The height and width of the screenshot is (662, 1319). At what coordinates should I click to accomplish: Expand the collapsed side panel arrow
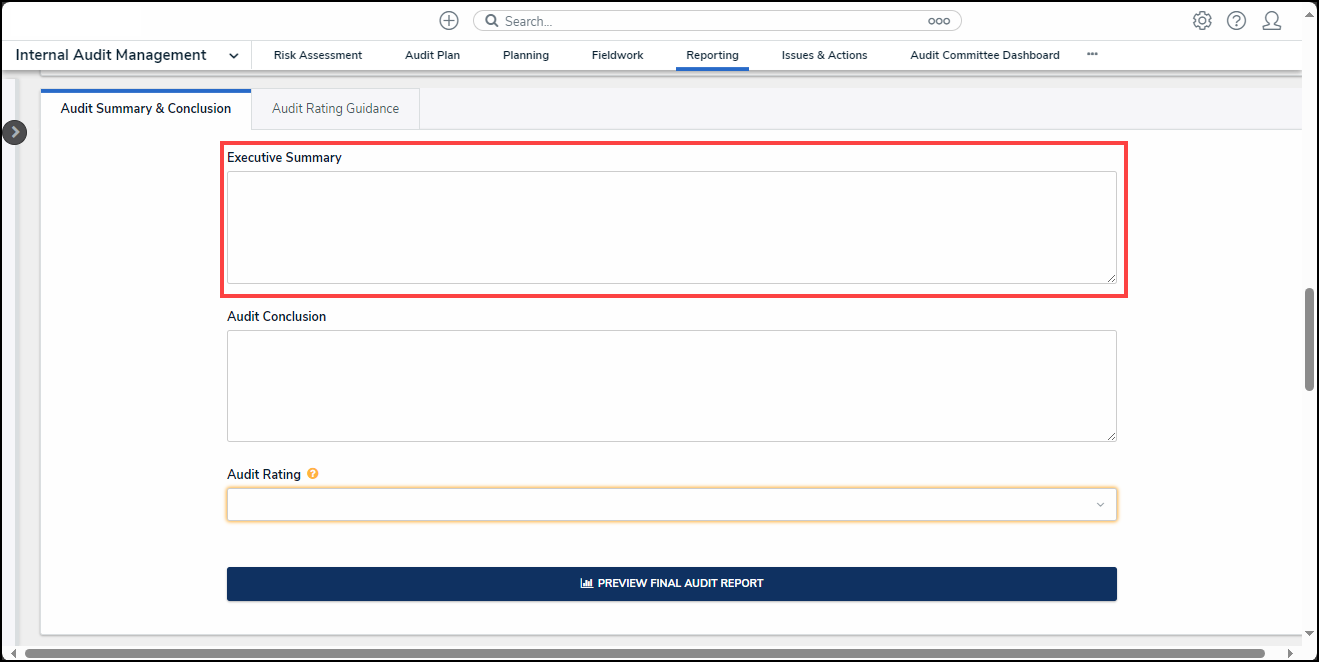click(x=14, y=132)
